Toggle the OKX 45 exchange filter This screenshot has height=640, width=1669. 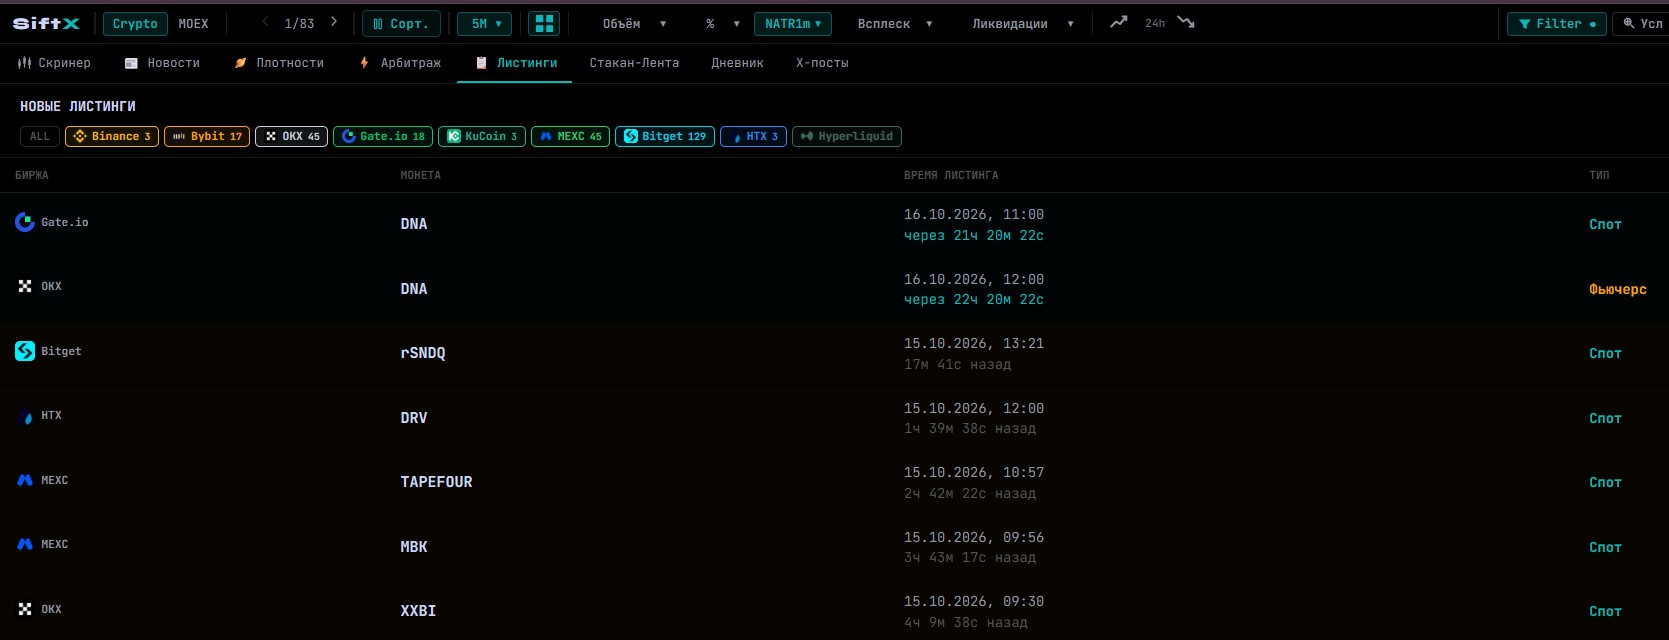click(x=292, y=136)
